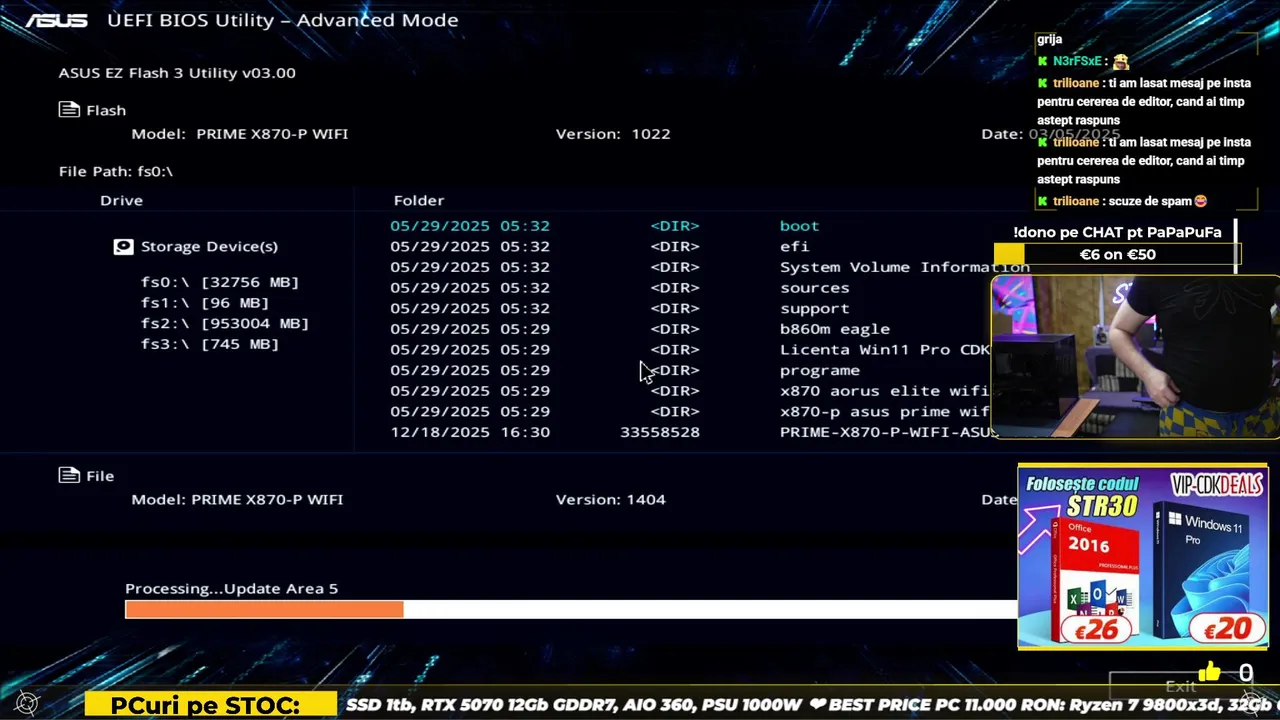Click trilioane's 'scuze de spam' chat message
The height and width of the screenshot is (720, 1280).
[x=1123, y=201]
